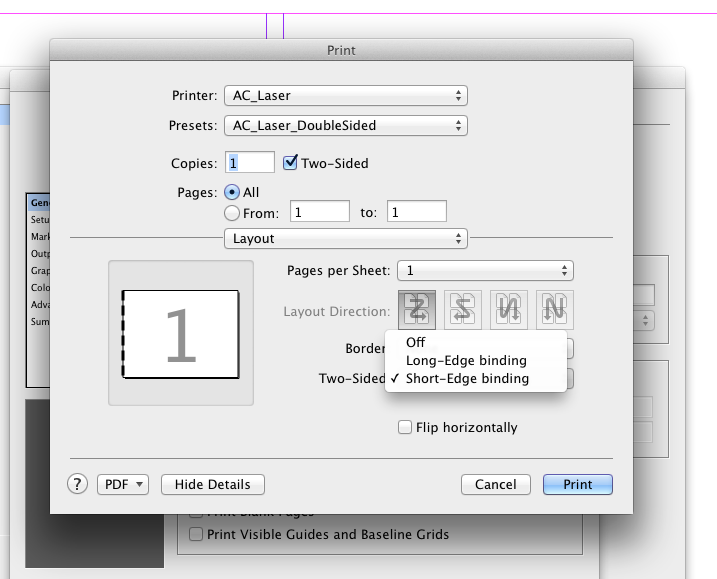The height and width of the screenshot is (579, 717).
Task: Select the third layout direction icon
Action: [510, 310]
